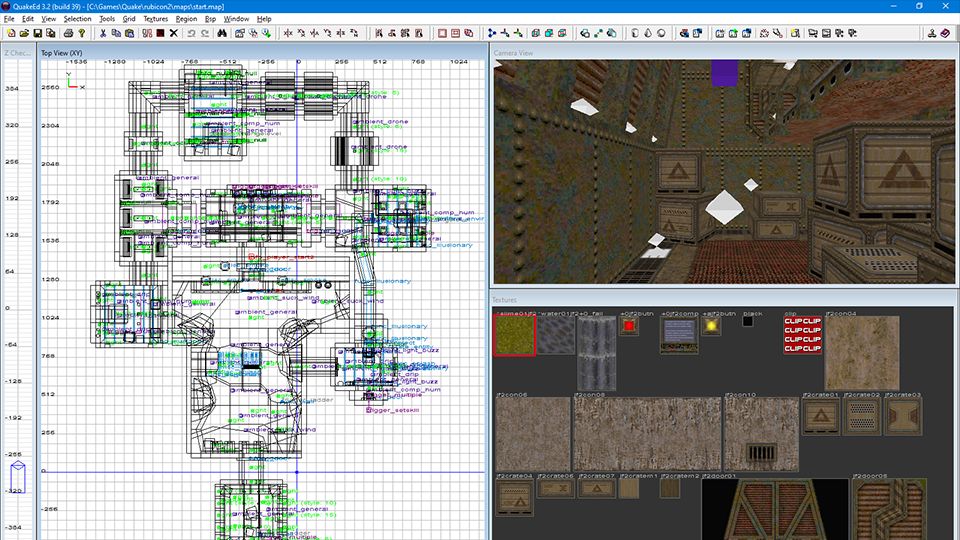Image resolution: width=960 pixels, height=540 pixels.
Task: Open the Bsp menu
Action: coord(210,19)
